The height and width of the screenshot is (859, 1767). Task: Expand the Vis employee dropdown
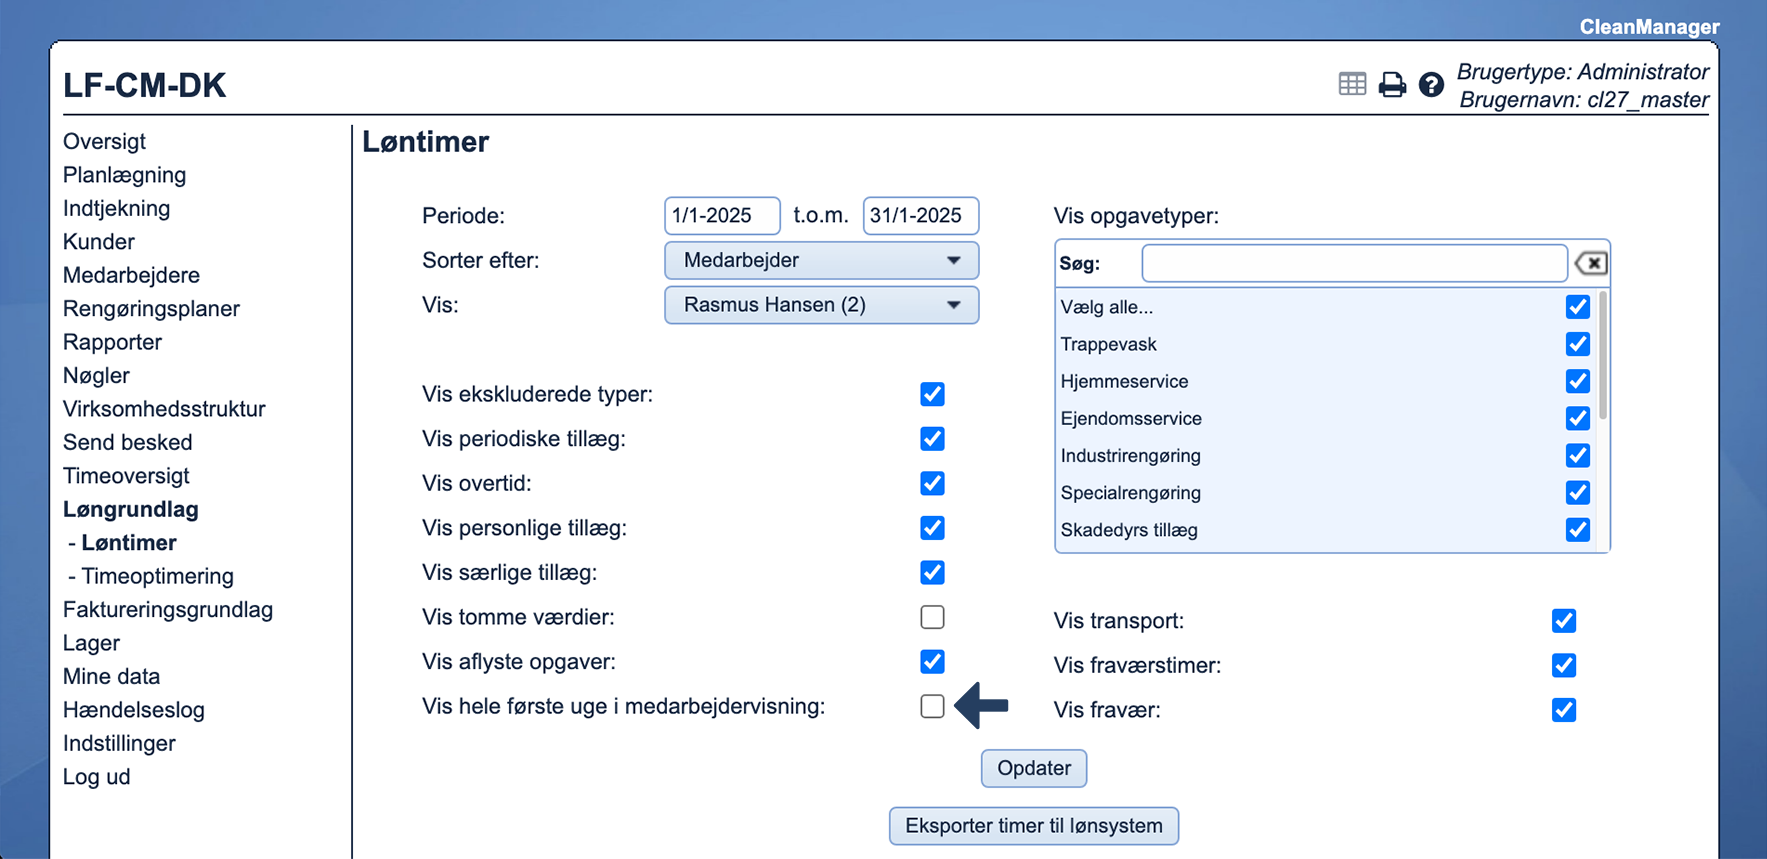tap(821, 305)
